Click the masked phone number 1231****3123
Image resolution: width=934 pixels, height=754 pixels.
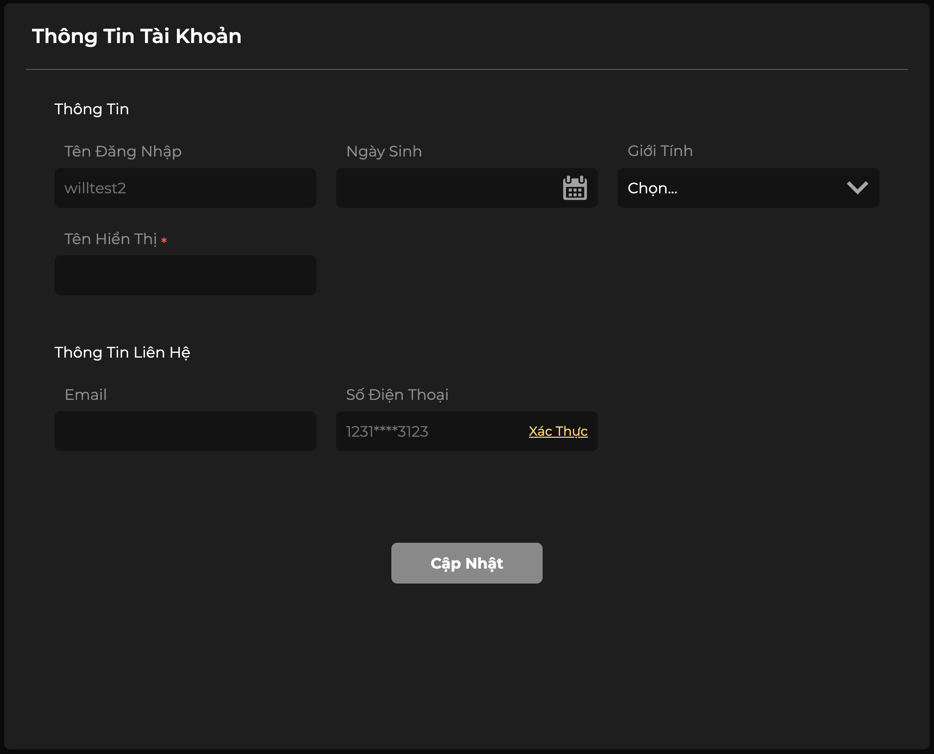[387, 432]
